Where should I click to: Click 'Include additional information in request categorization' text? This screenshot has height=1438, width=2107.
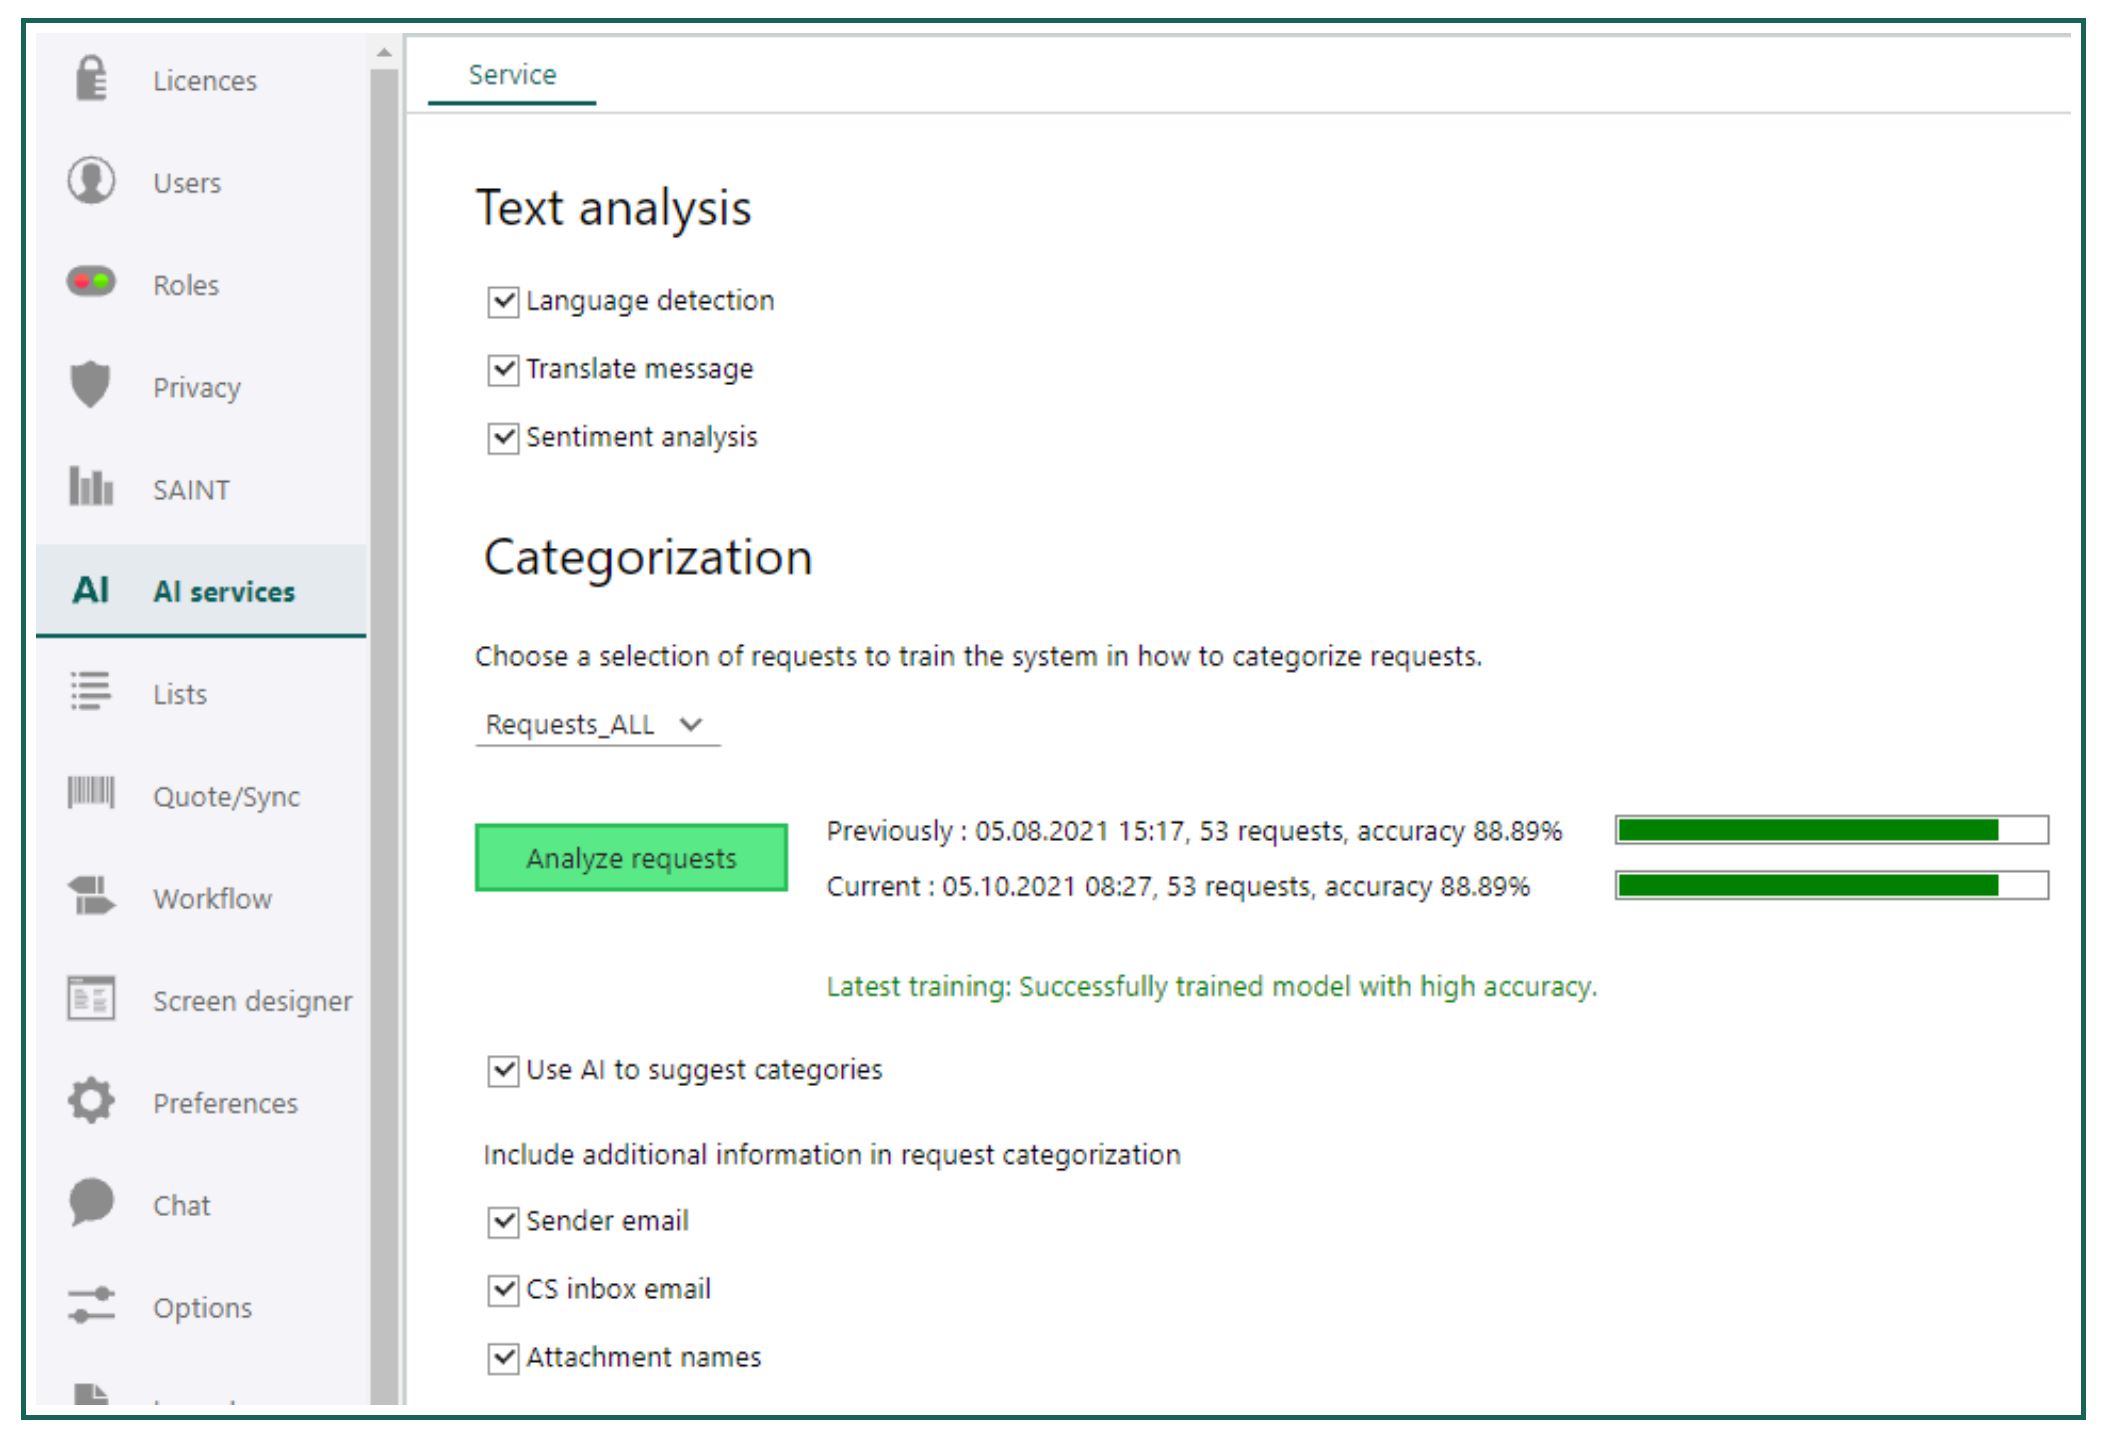(x=832, y=1154)
